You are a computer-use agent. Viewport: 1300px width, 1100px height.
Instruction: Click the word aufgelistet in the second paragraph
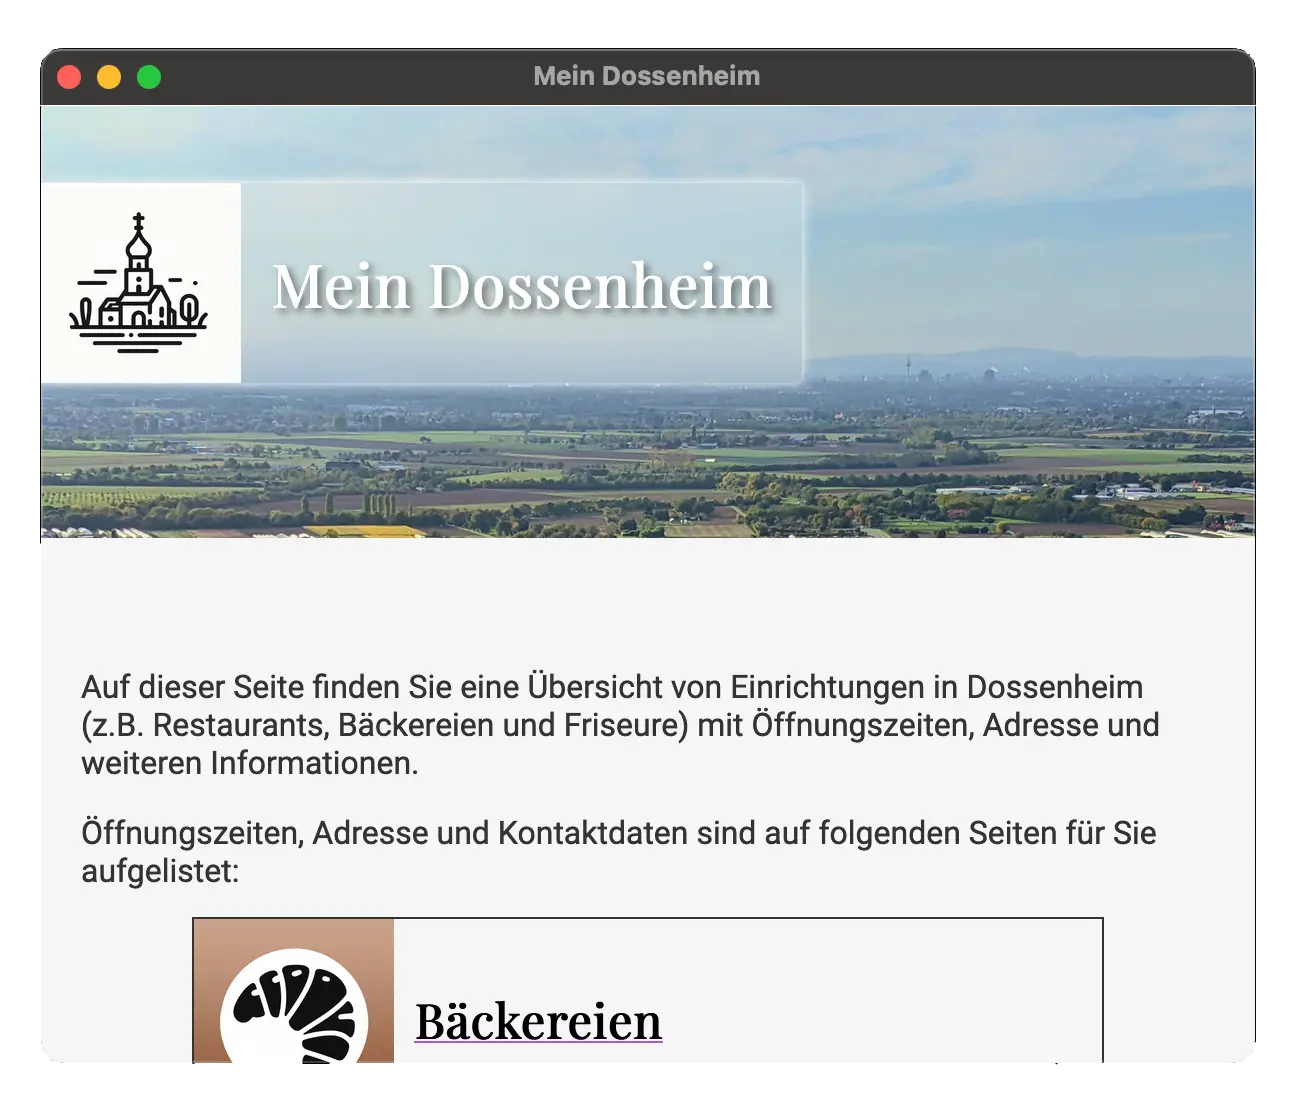160,871
